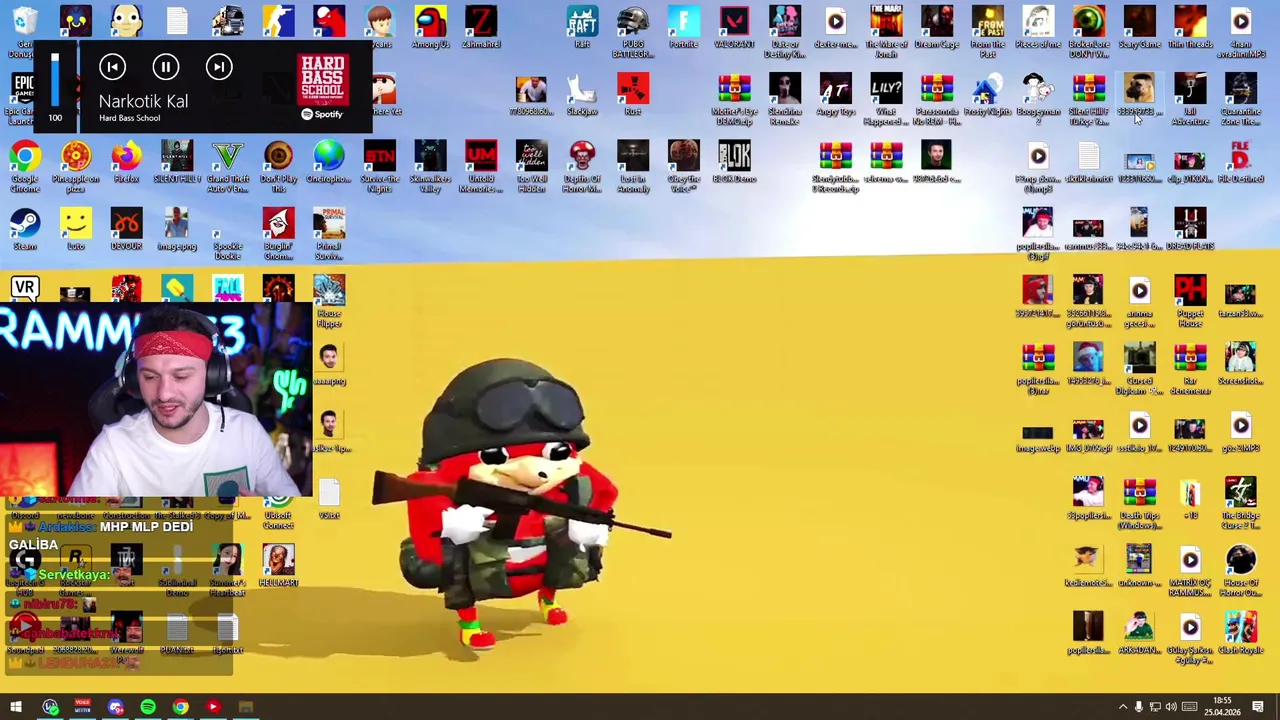Open the Raft game shortcut
1280x720 pixels.
click(582, 27)
